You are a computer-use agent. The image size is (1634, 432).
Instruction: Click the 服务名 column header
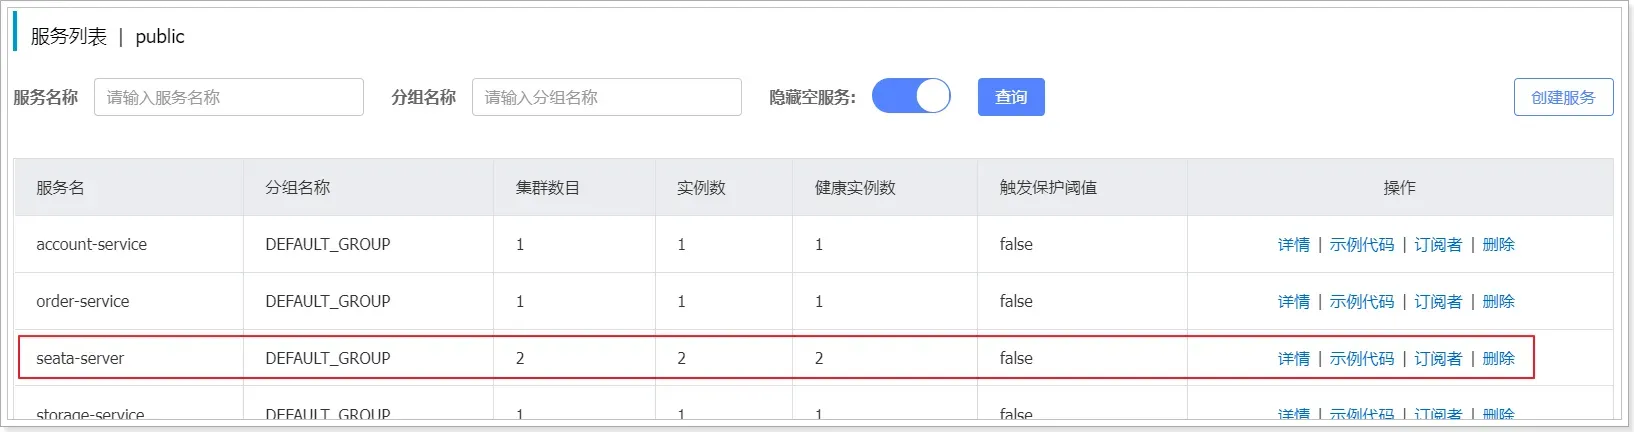[x=60, y=188]
